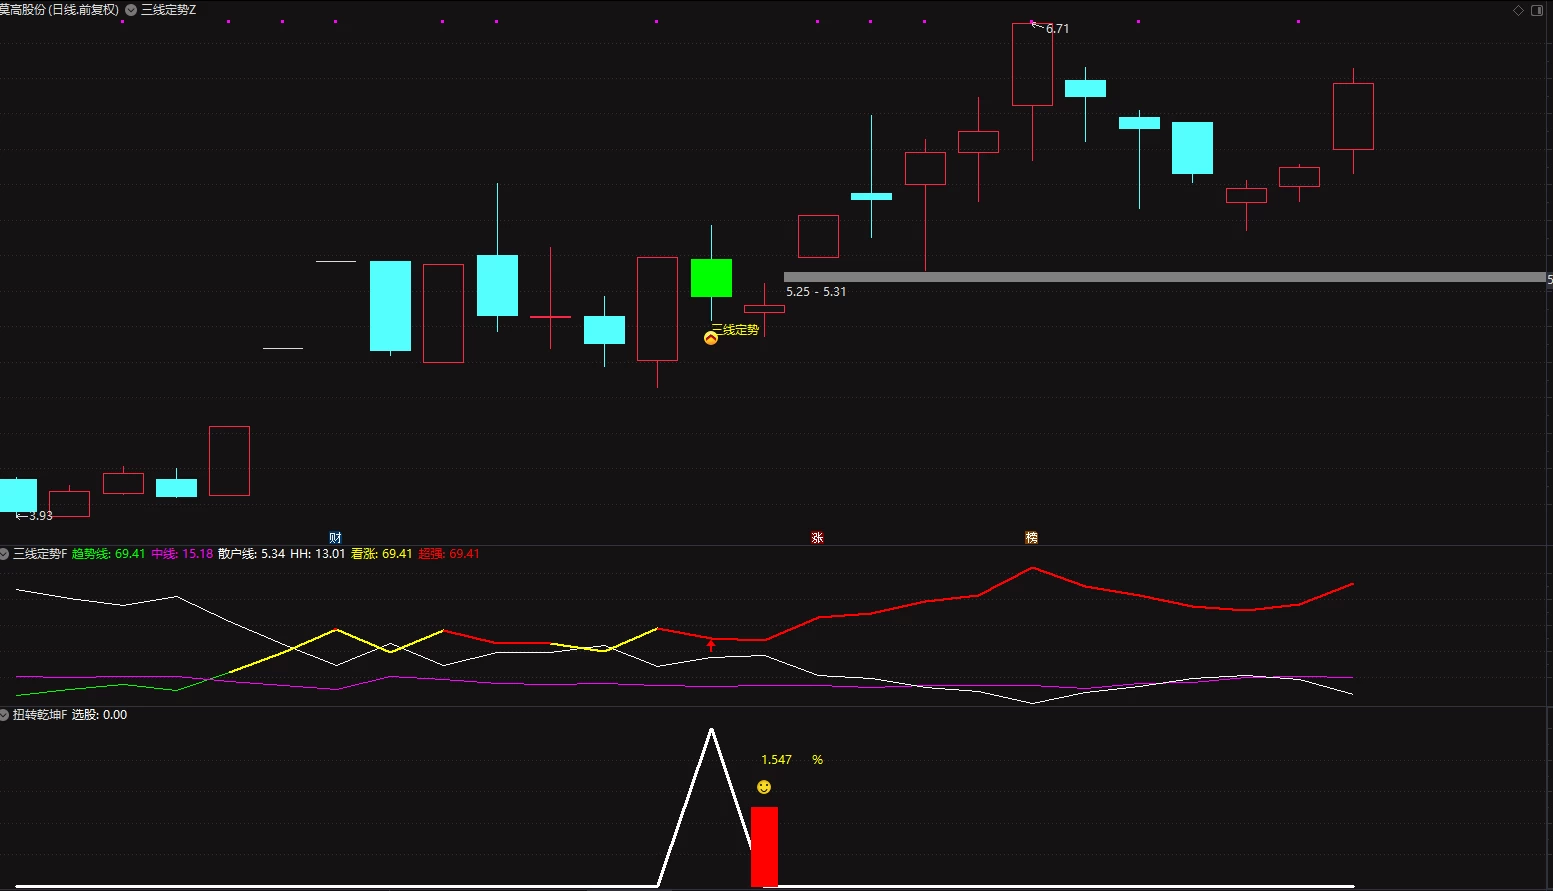This screenshot has height=891, width=1553.
Task: Expand the 扭转乾坤F indicator panel menu
Action: tap(4, 715)
